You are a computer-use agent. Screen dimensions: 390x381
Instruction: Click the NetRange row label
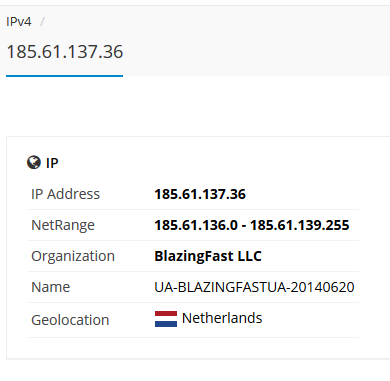pyautogui.click(x=63, y=225)
